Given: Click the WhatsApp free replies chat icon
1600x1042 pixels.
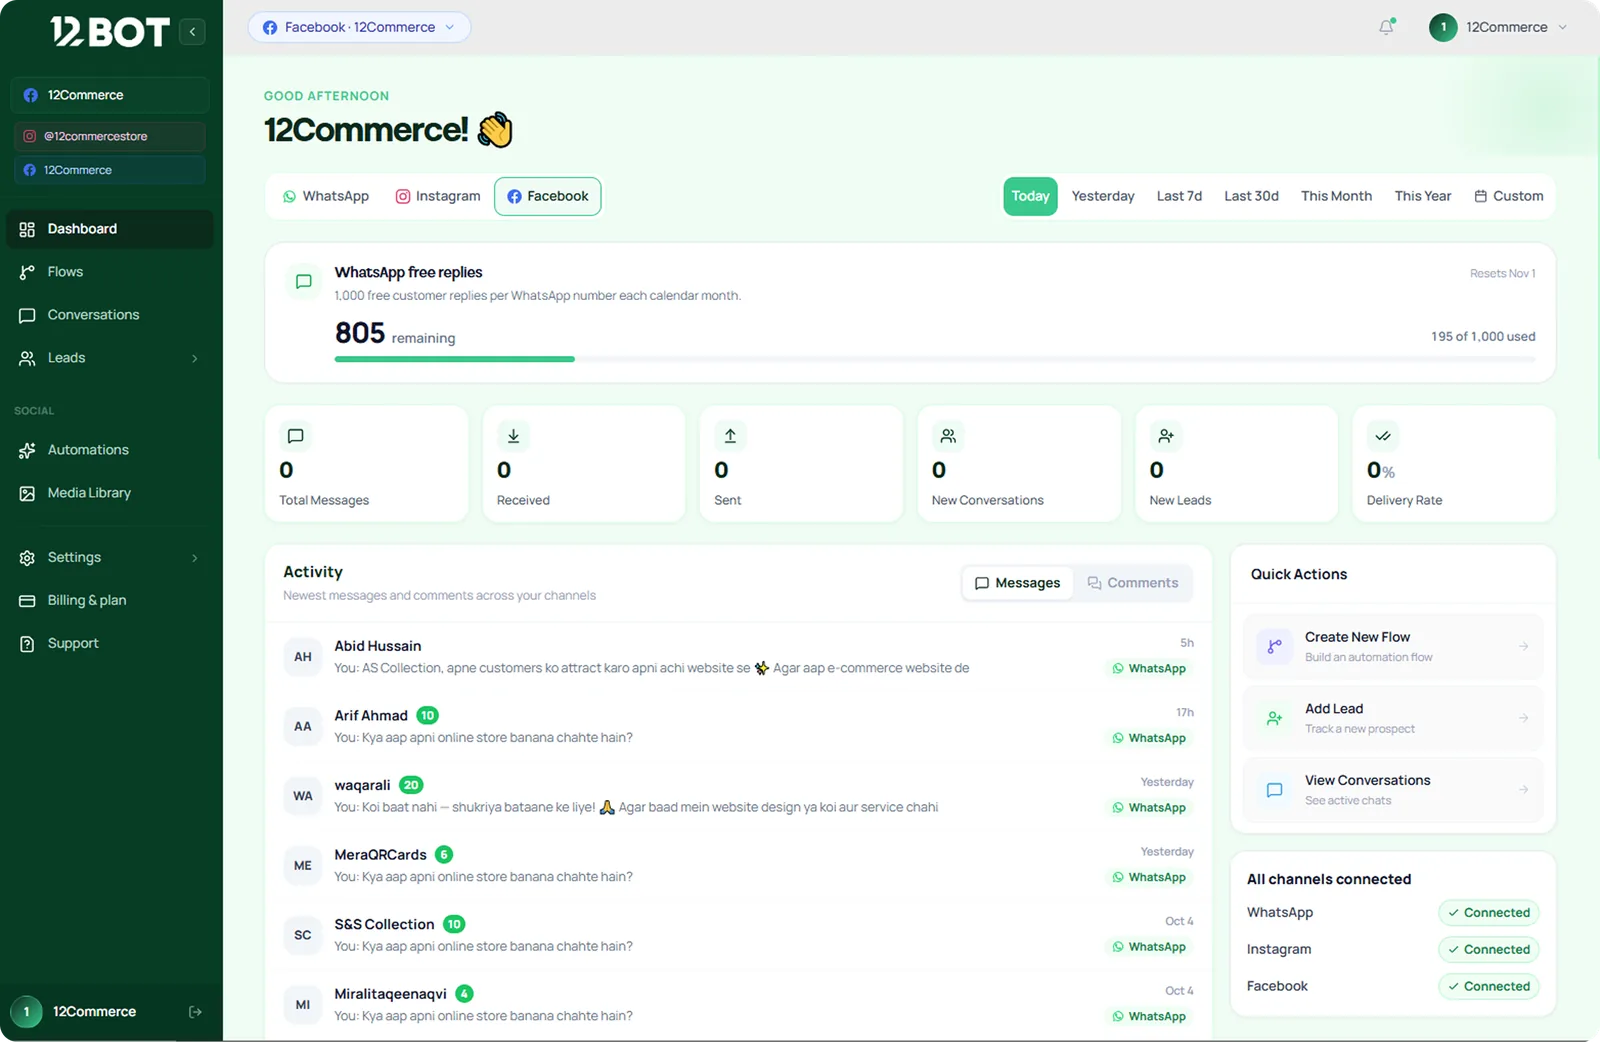Looking at the screenshot, I should point(304,282).
